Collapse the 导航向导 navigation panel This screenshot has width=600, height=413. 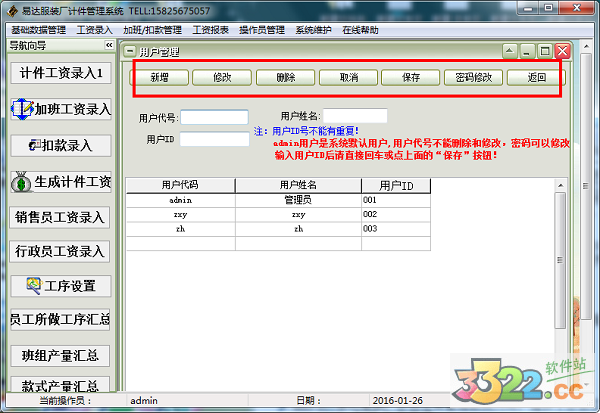(x=109, y=45)
